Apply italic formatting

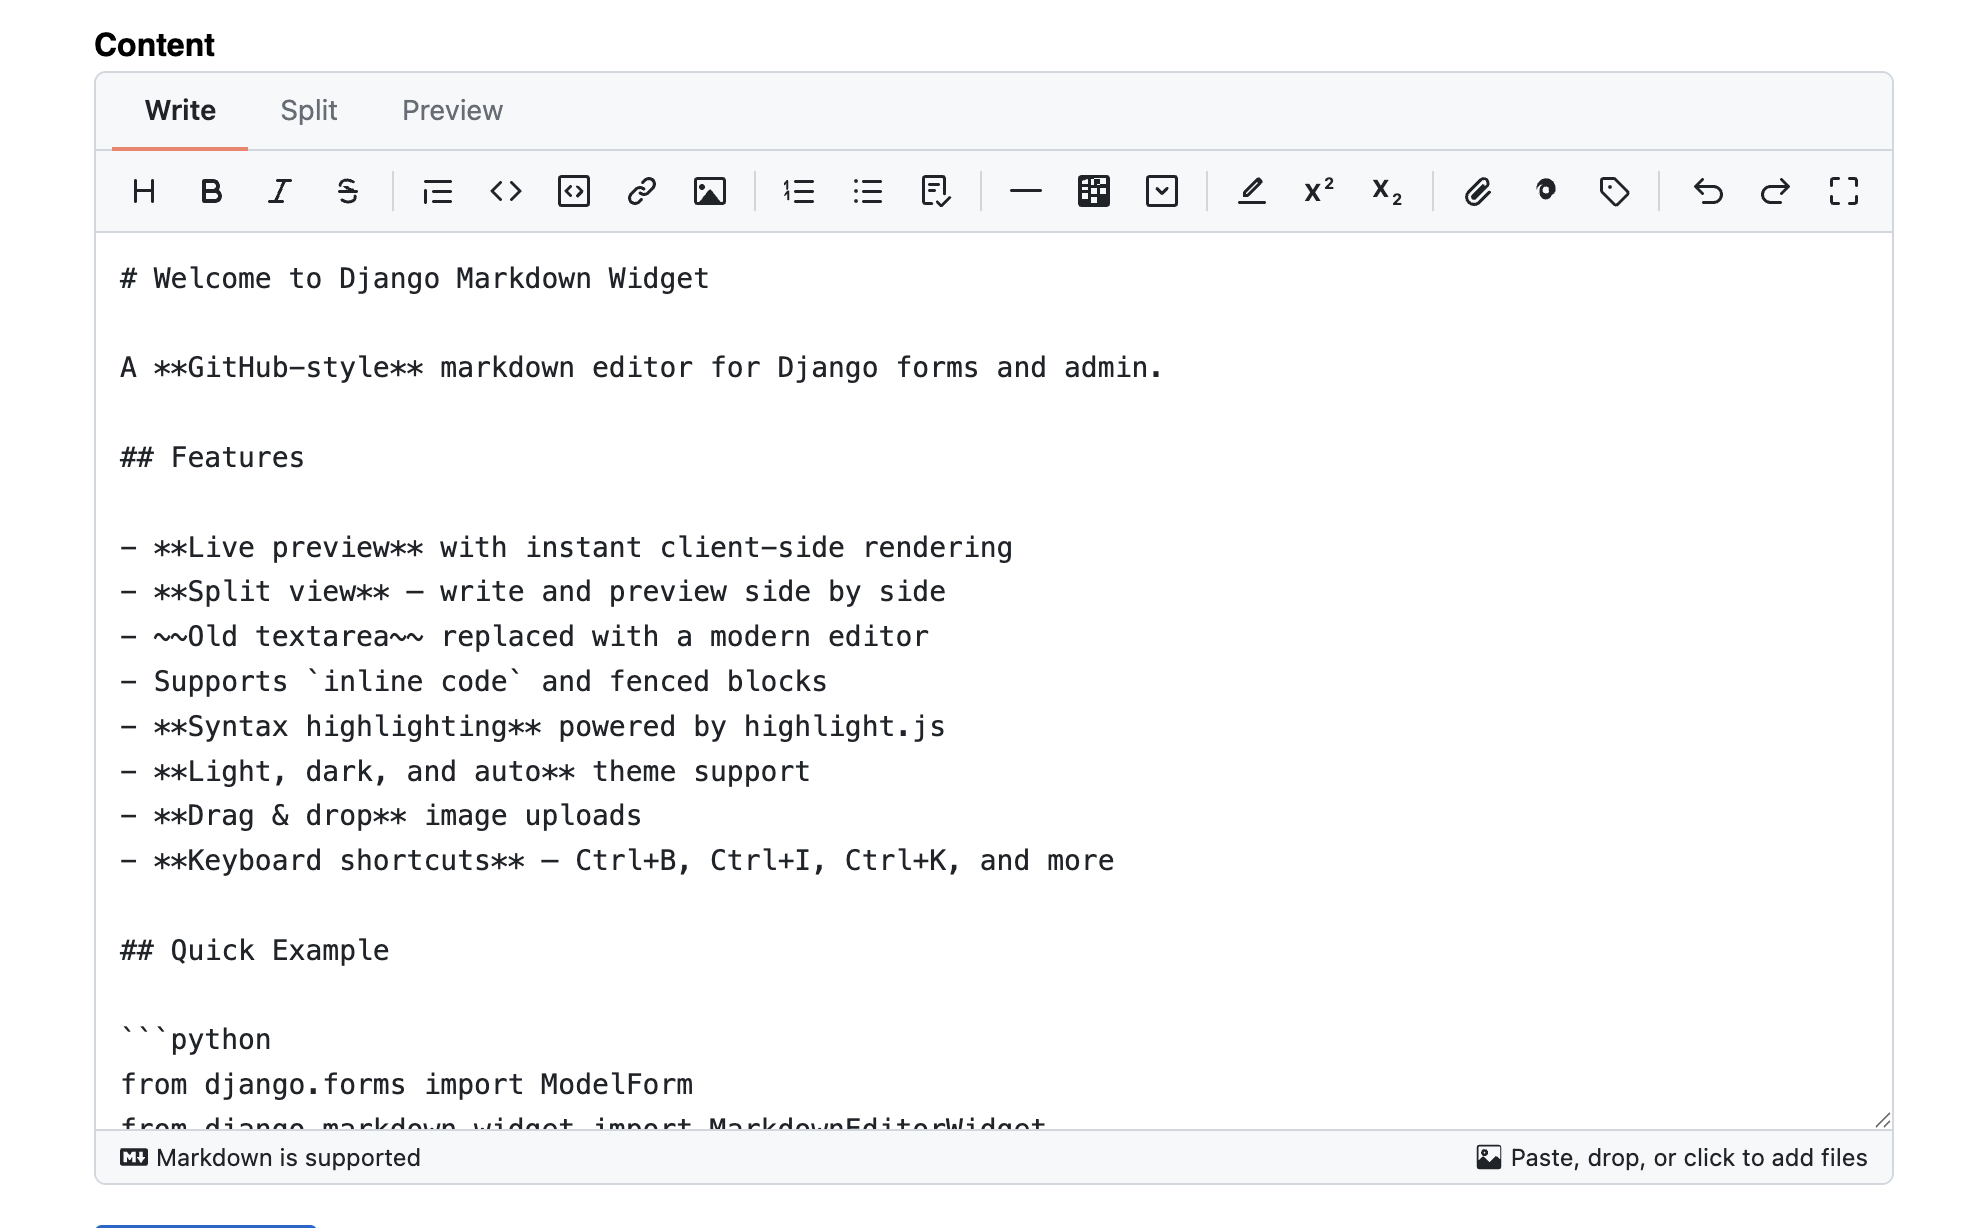279,191
